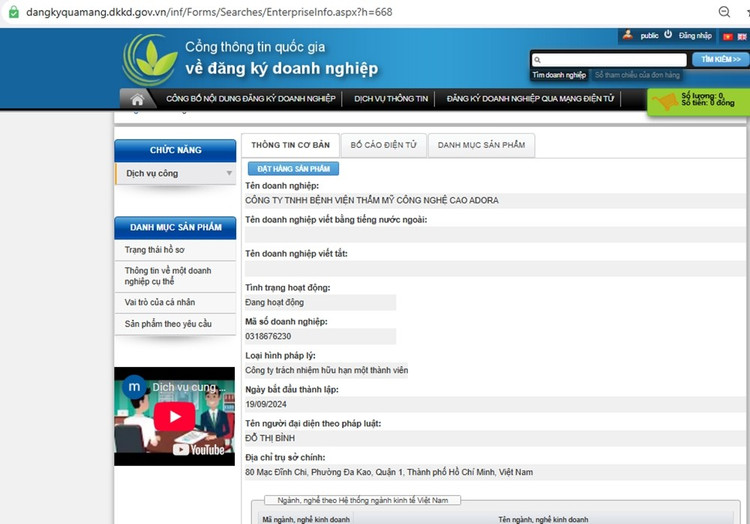Image resolution: width=750 pixels, height=524 pixels.
Task: Switch language with the English flag
Action: (x=741, y=35)
